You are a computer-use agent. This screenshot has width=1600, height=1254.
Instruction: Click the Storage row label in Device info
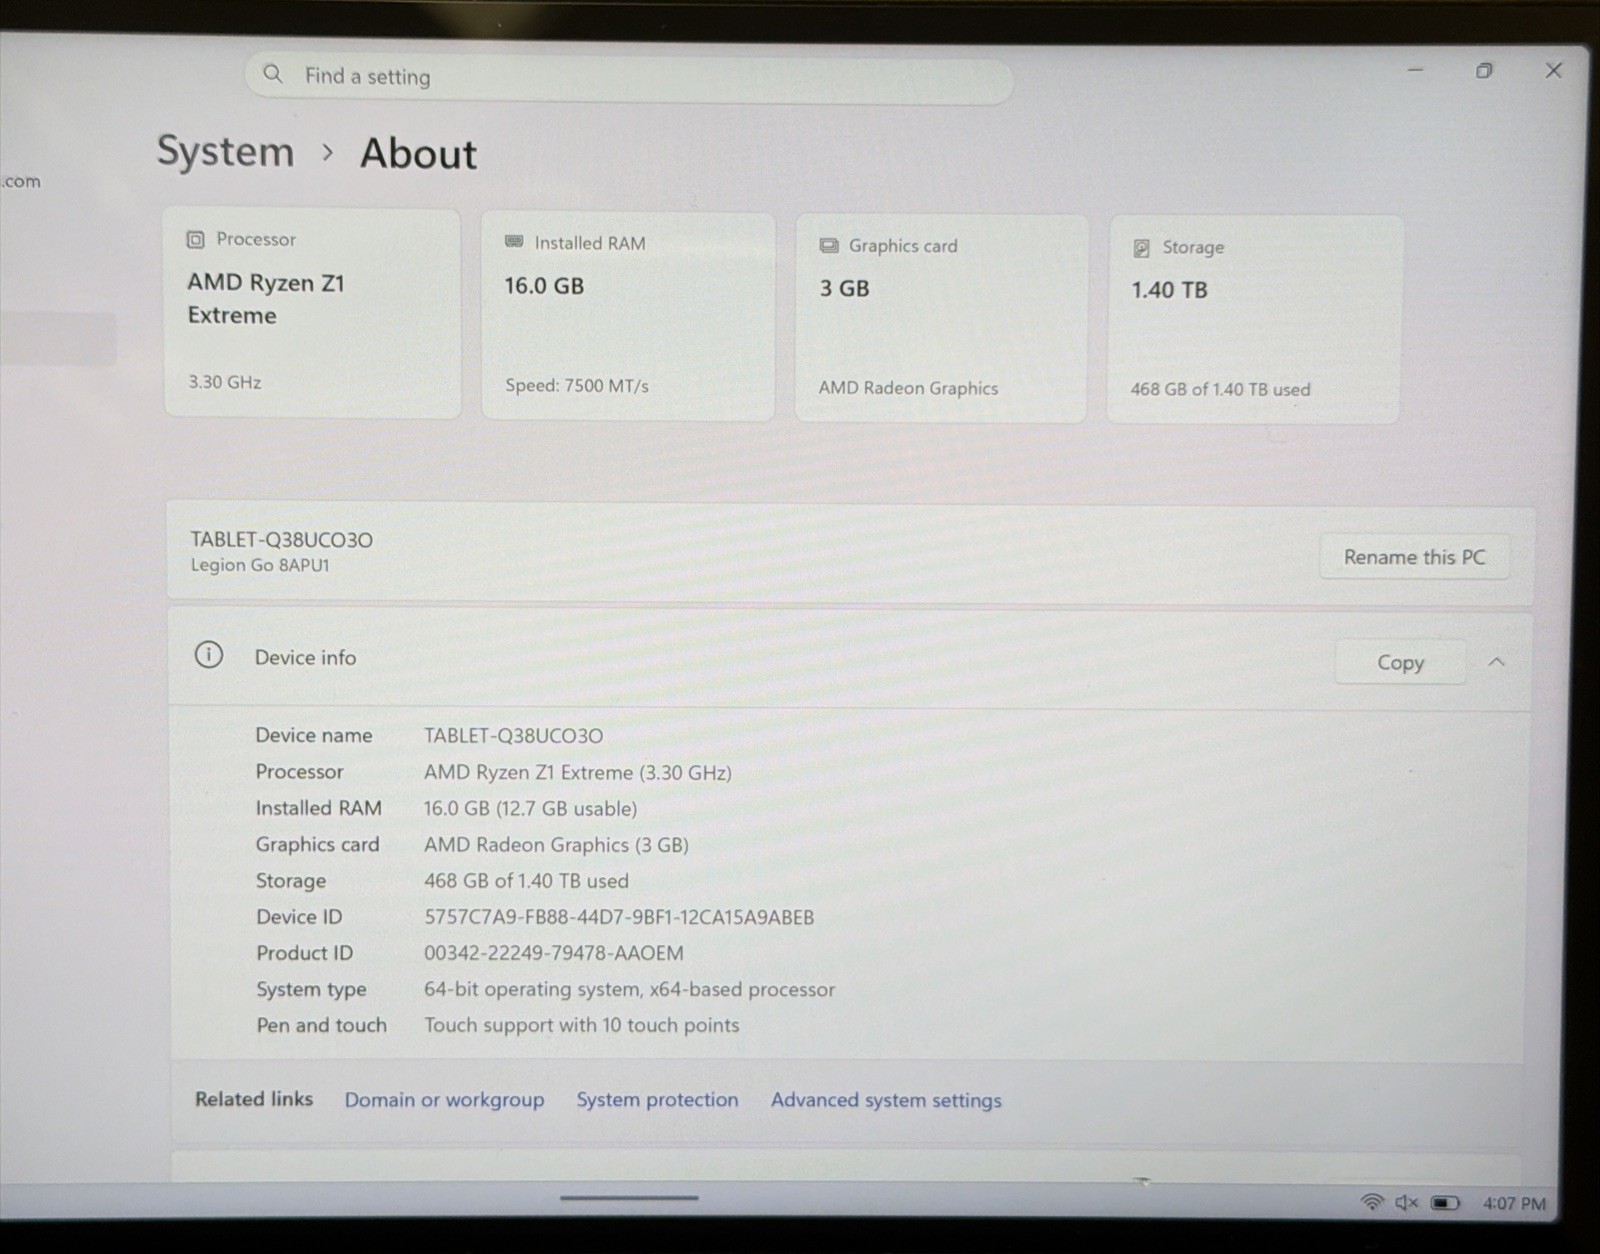coord(291,881)
